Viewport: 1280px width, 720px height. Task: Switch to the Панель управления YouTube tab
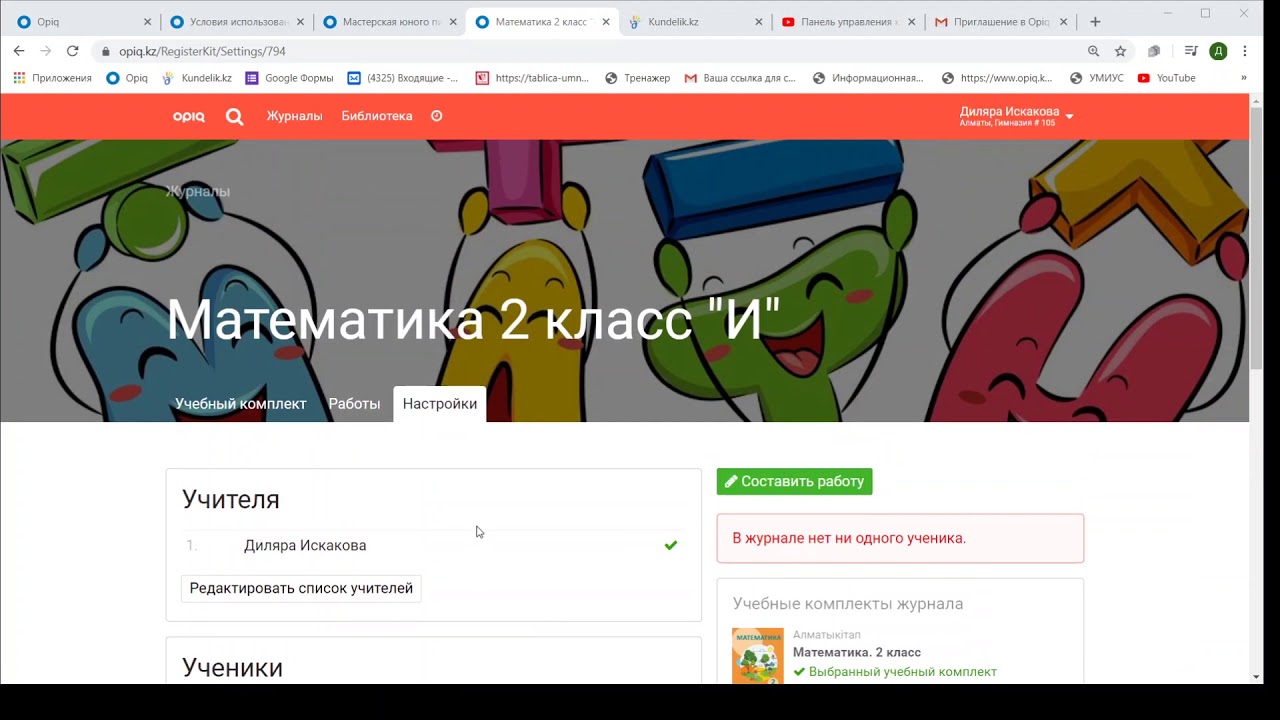coord(848,21)
